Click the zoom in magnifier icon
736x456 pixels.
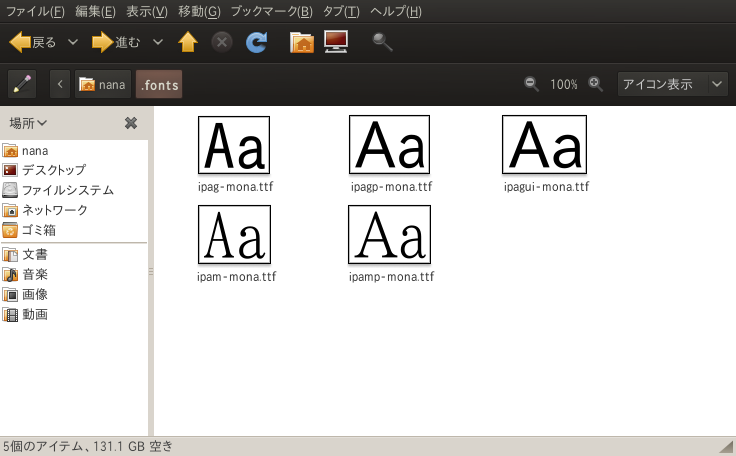point(595,84)
